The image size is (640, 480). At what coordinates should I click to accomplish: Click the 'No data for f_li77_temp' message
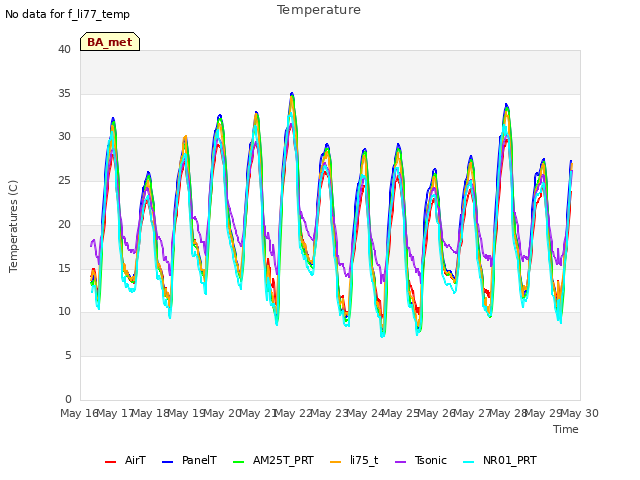pyautogui.click(x=67, y=14)
